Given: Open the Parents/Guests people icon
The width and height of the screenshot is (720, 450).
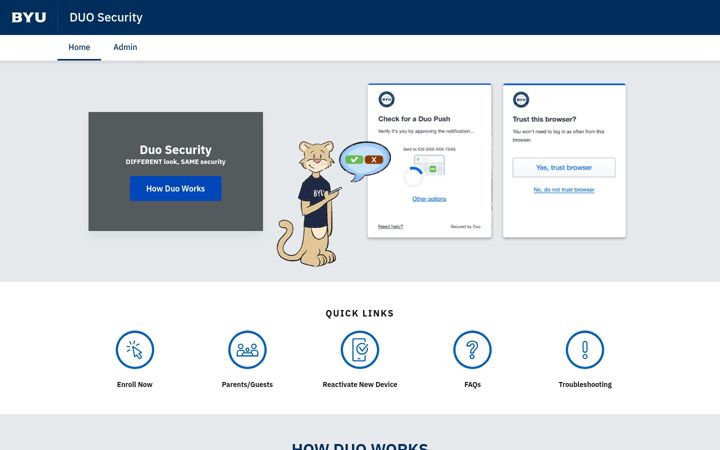Looking at the screenshot, I should pyautogui.click(x=247, y=349).
